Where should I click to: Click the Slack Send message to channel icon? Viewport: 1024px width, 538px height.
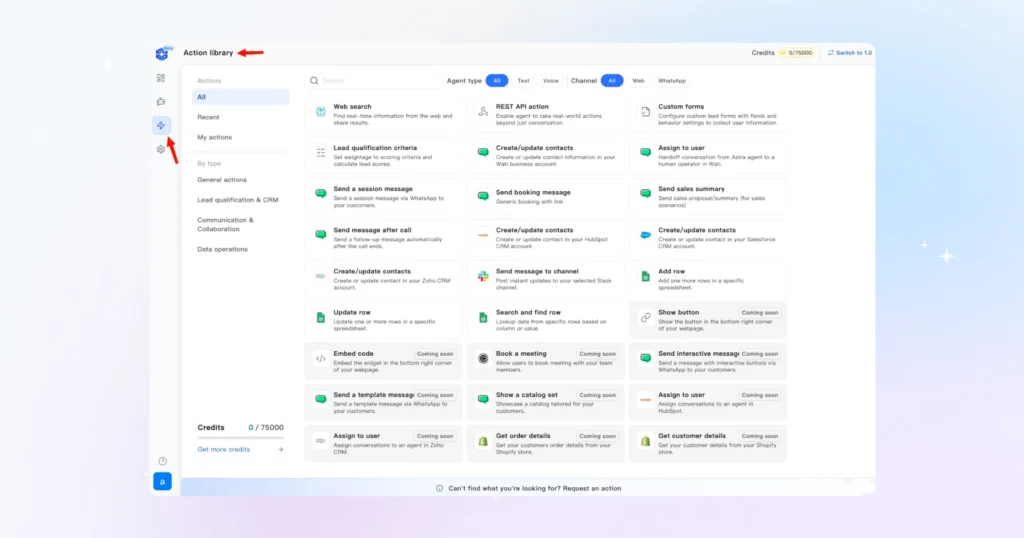pos(483,276)
